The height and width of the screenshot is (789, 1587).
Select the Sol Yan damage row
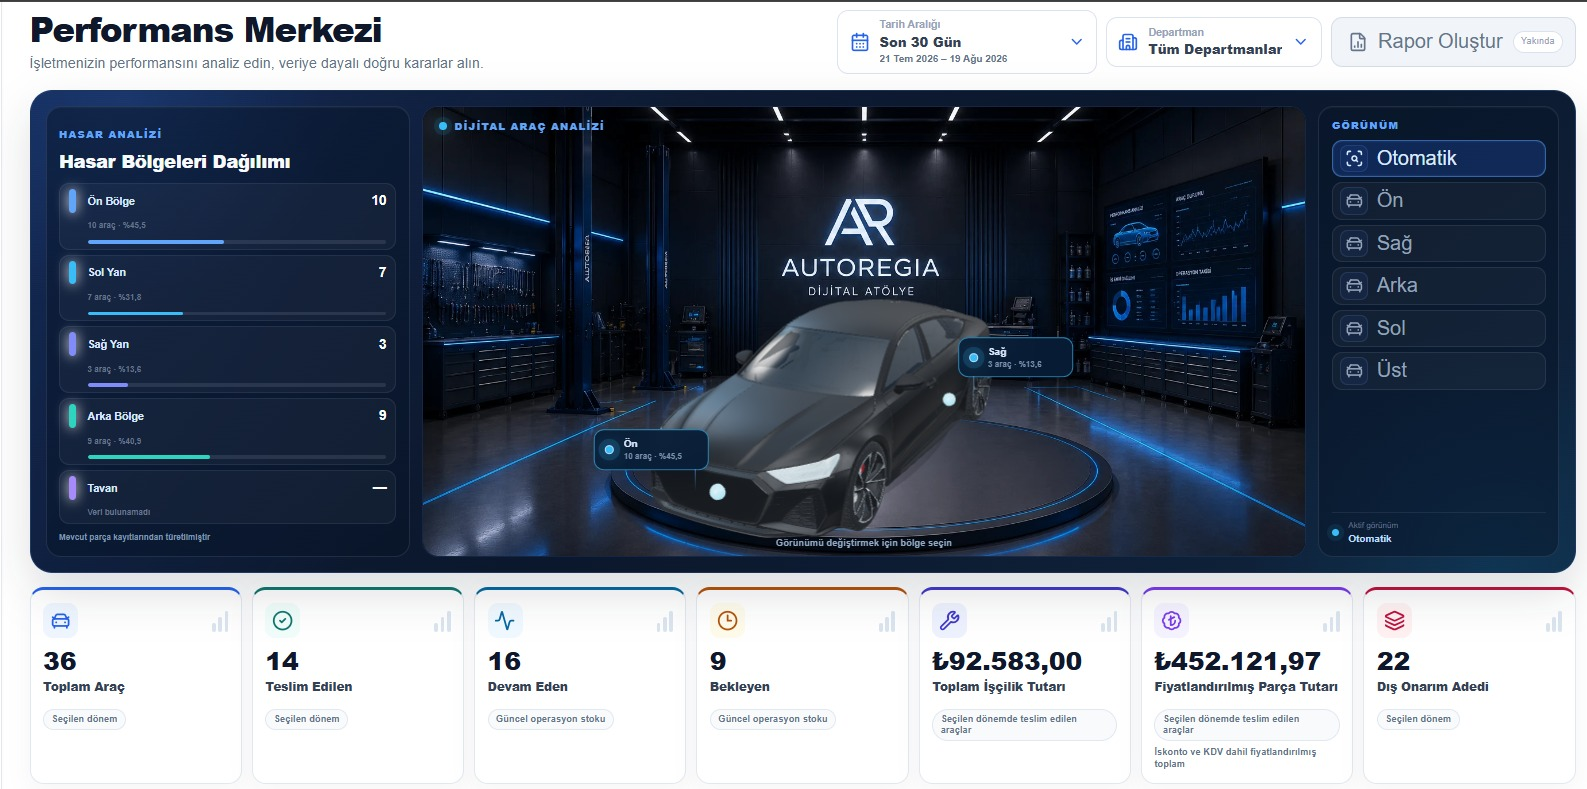click(227, 288)
